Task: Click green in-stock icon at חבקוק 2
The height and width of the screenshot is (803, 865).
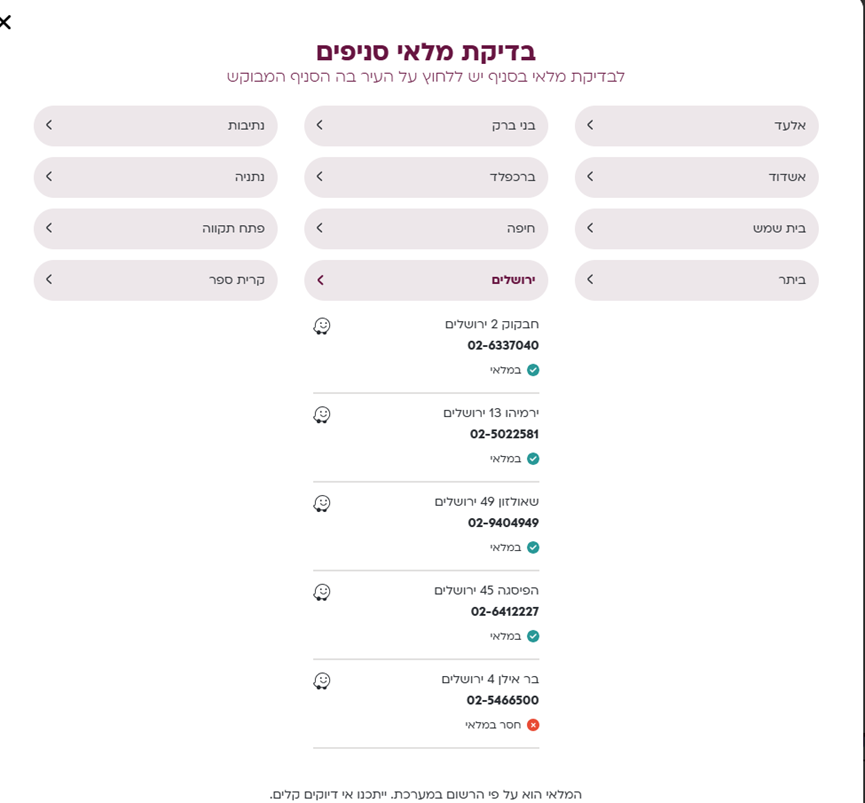Action: [533, 370]
